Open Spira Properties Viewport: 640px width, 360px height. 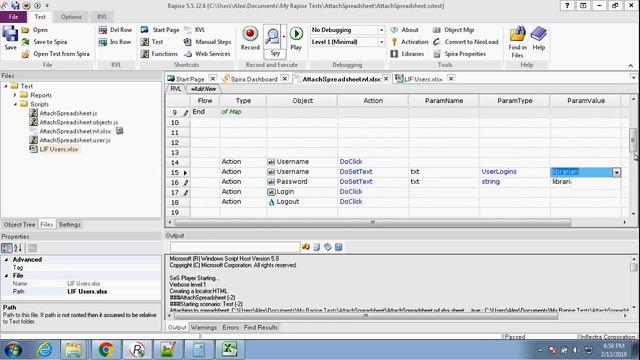coord(460,53)
